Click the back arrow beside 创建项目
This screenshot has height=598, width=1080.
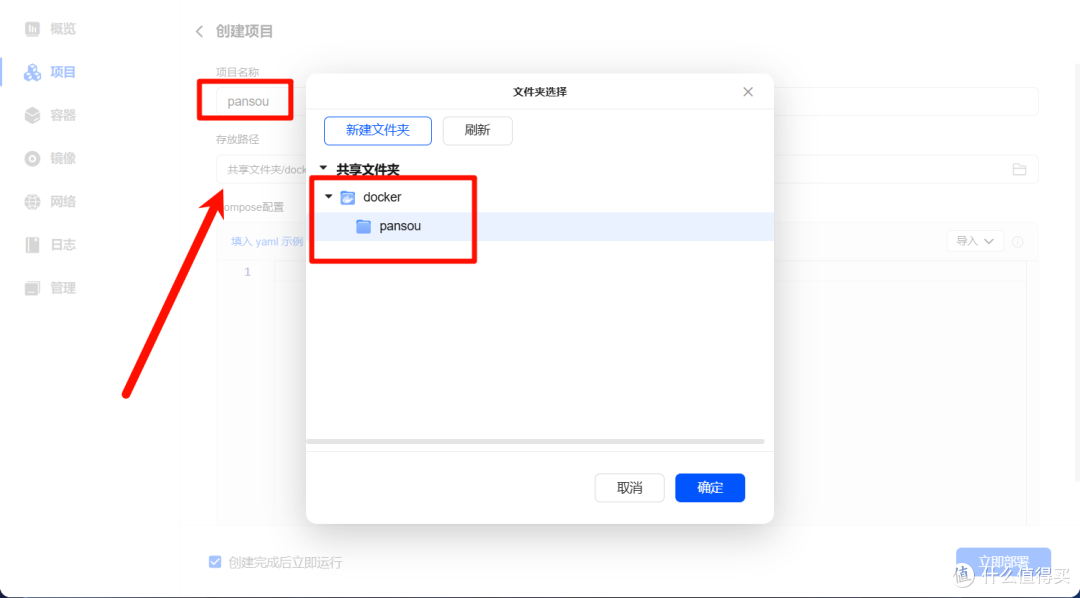point(199,32)
